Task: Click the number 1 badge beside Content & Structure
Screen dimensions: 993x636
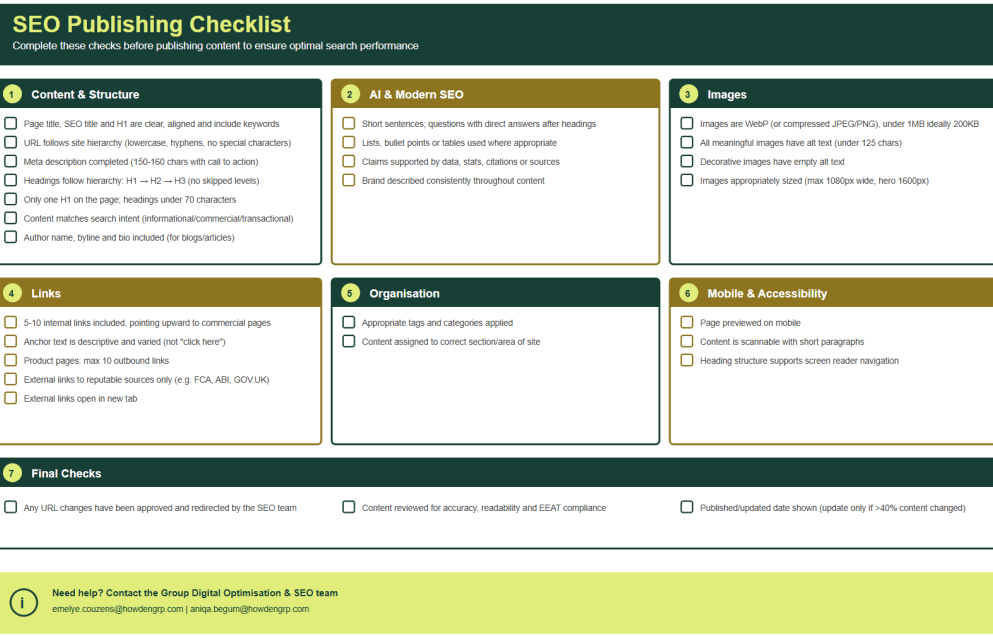Action: click(x=11, y=94)
